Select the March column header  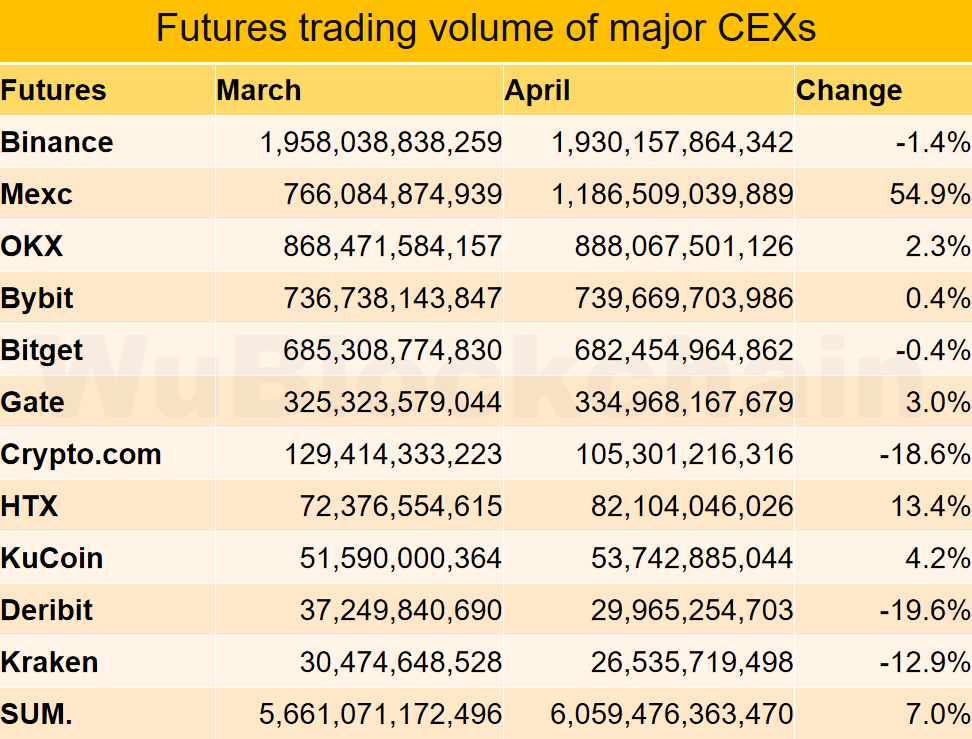click(259, 90)
